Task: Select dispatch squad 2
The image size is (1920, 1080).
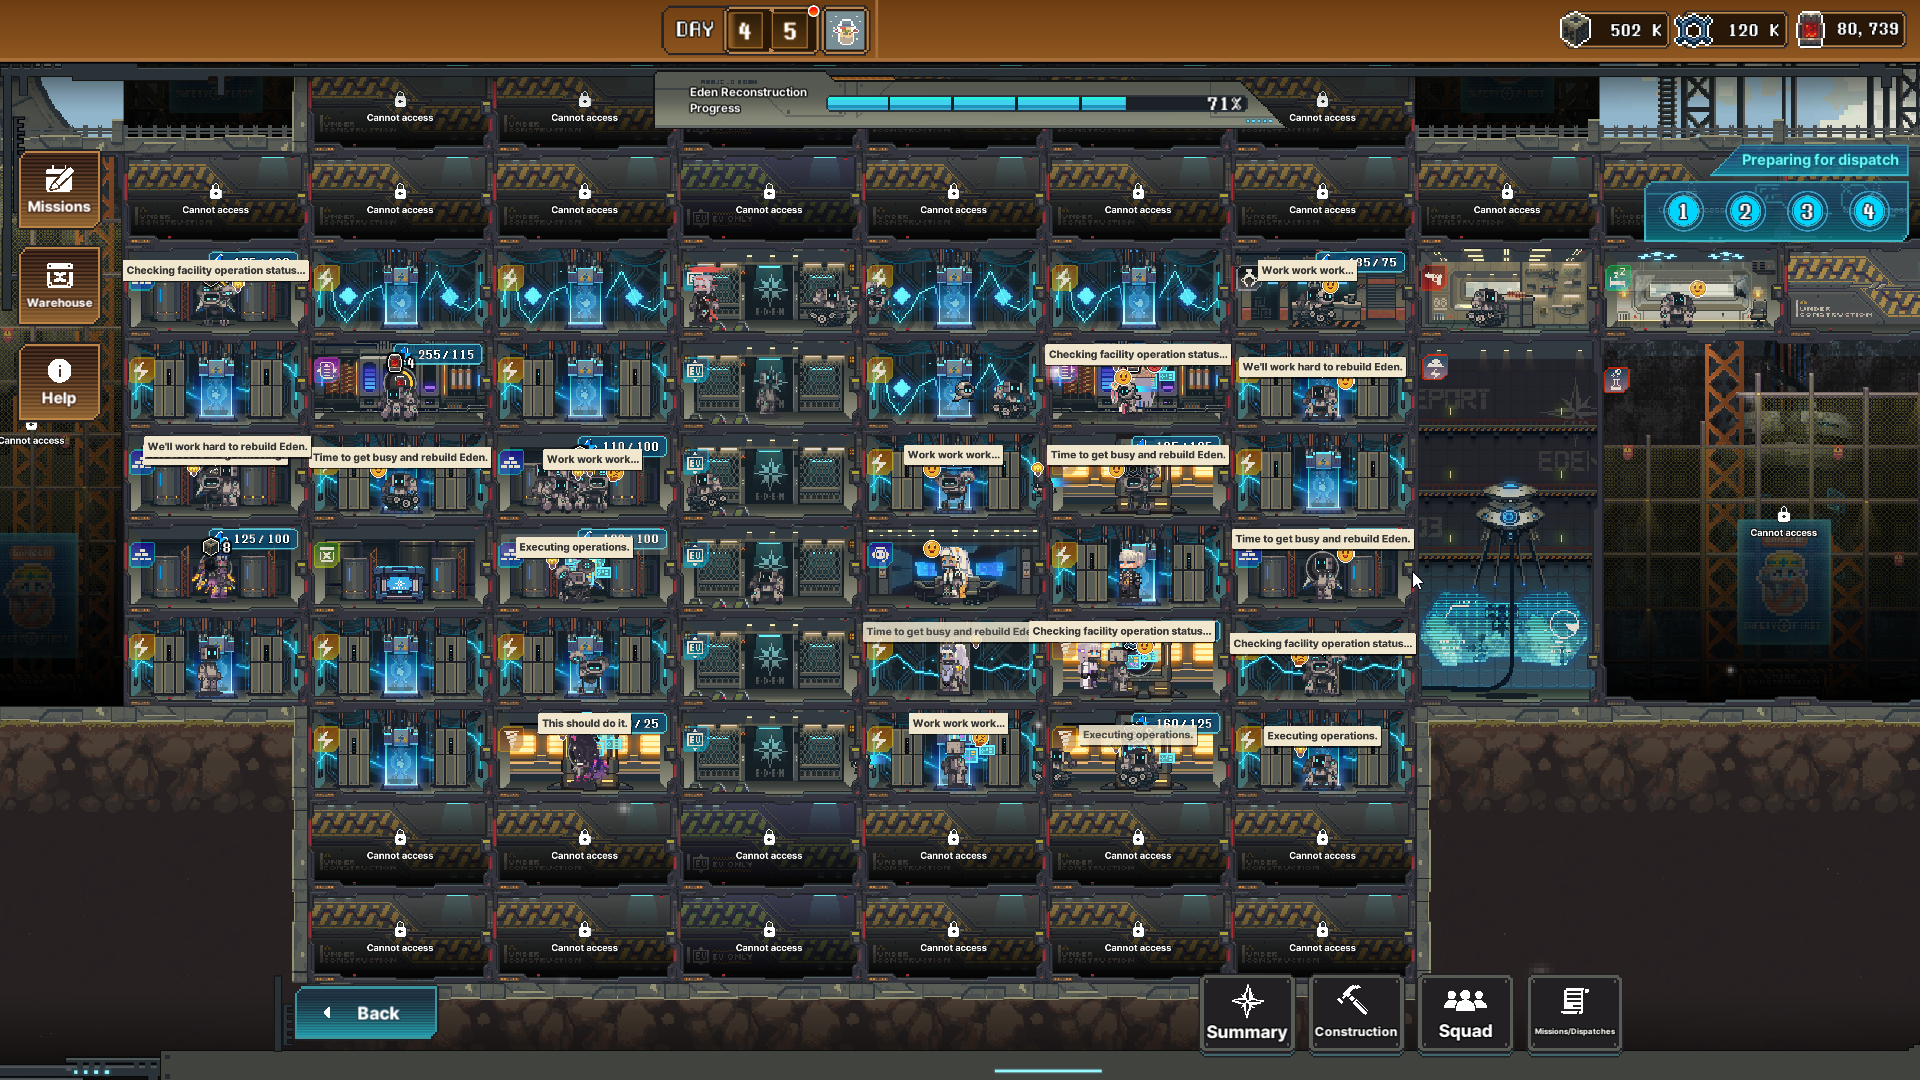Action: tap(1745, 212)
